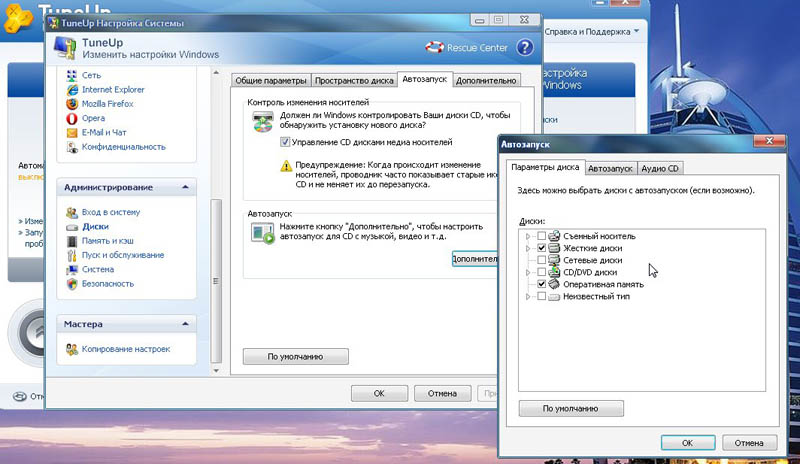
Task: Open Пуск и обслуживание settings link
Action: [x=123, y=255]
